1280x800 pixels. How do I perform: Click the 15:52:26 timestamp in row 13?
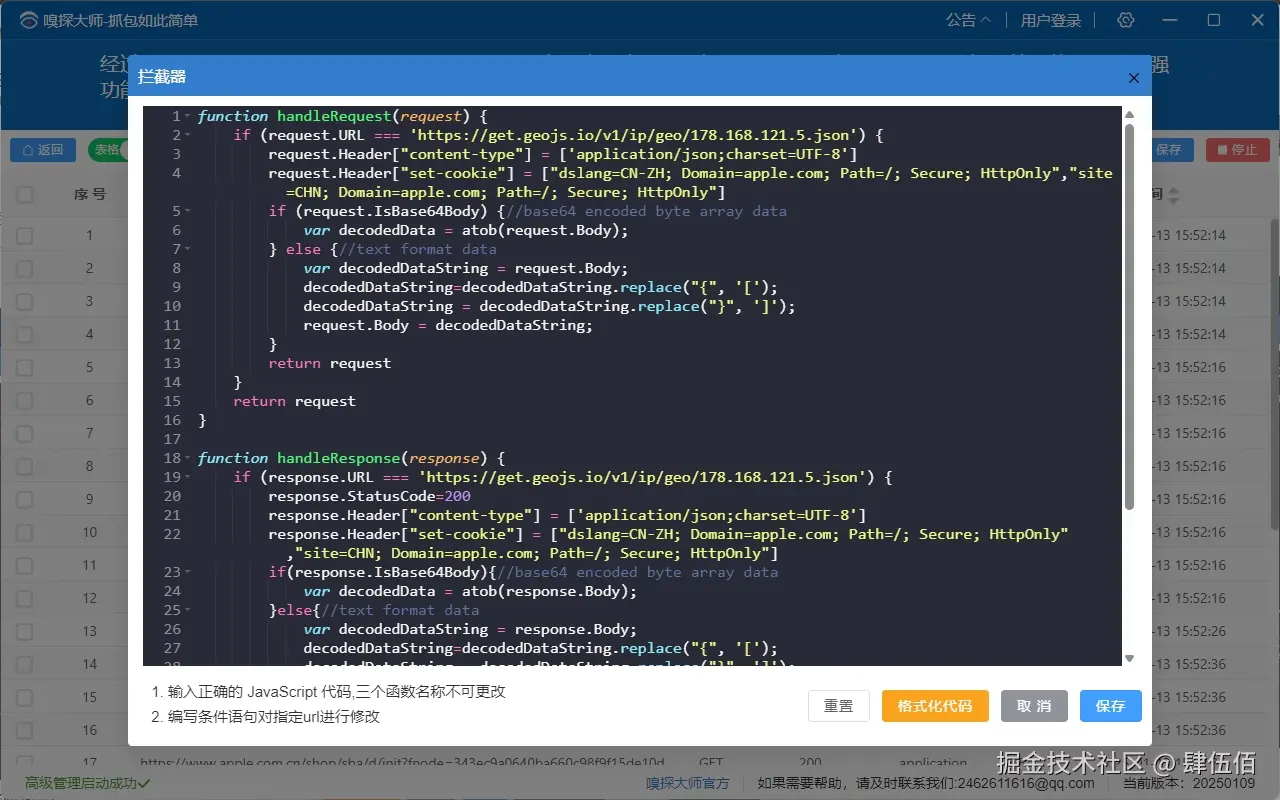pyautogui.click(x=1192, y=632)
